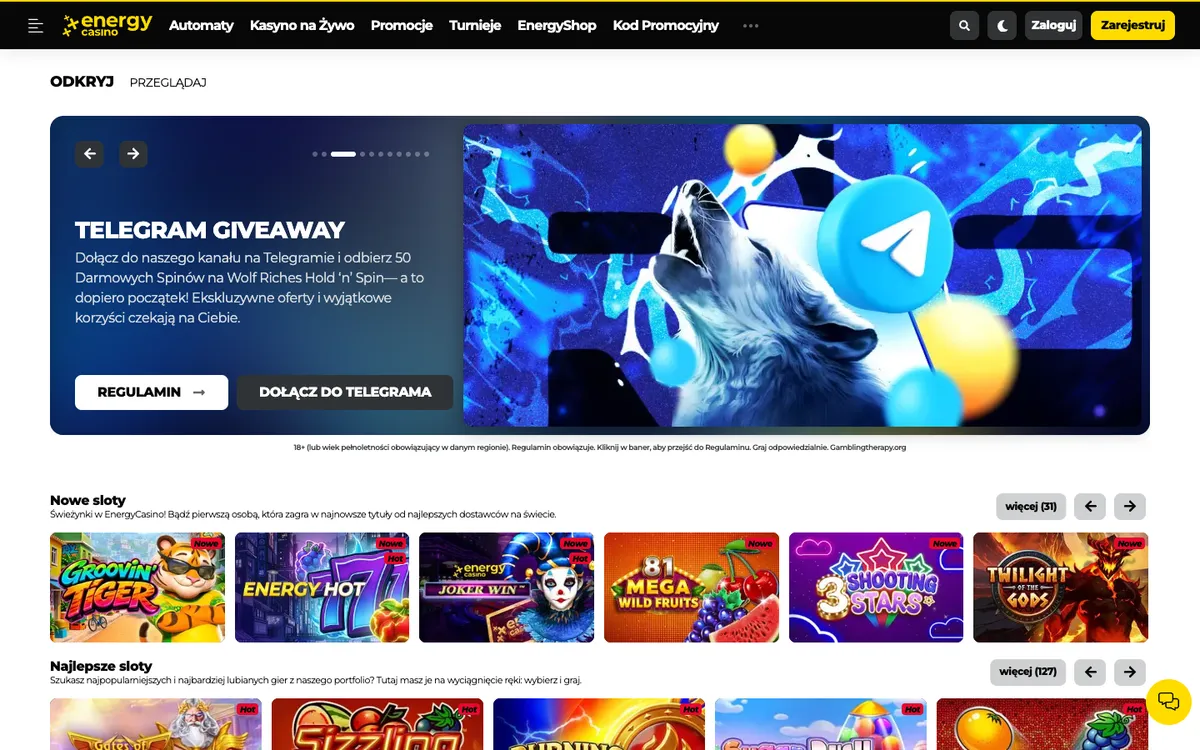
Task: Launch Groovin' Tiger slot
Action: [x=137, y=587]
